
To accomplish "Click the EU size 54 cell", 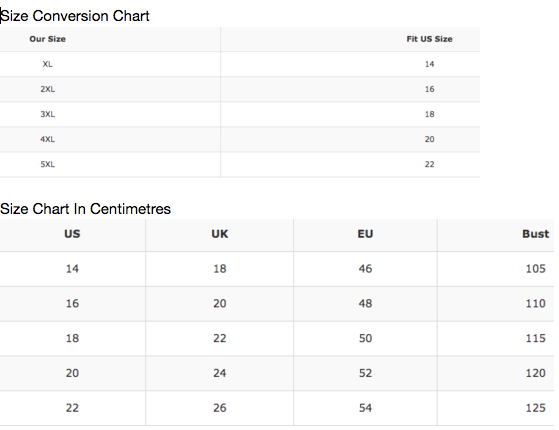I will click(365, 408).
